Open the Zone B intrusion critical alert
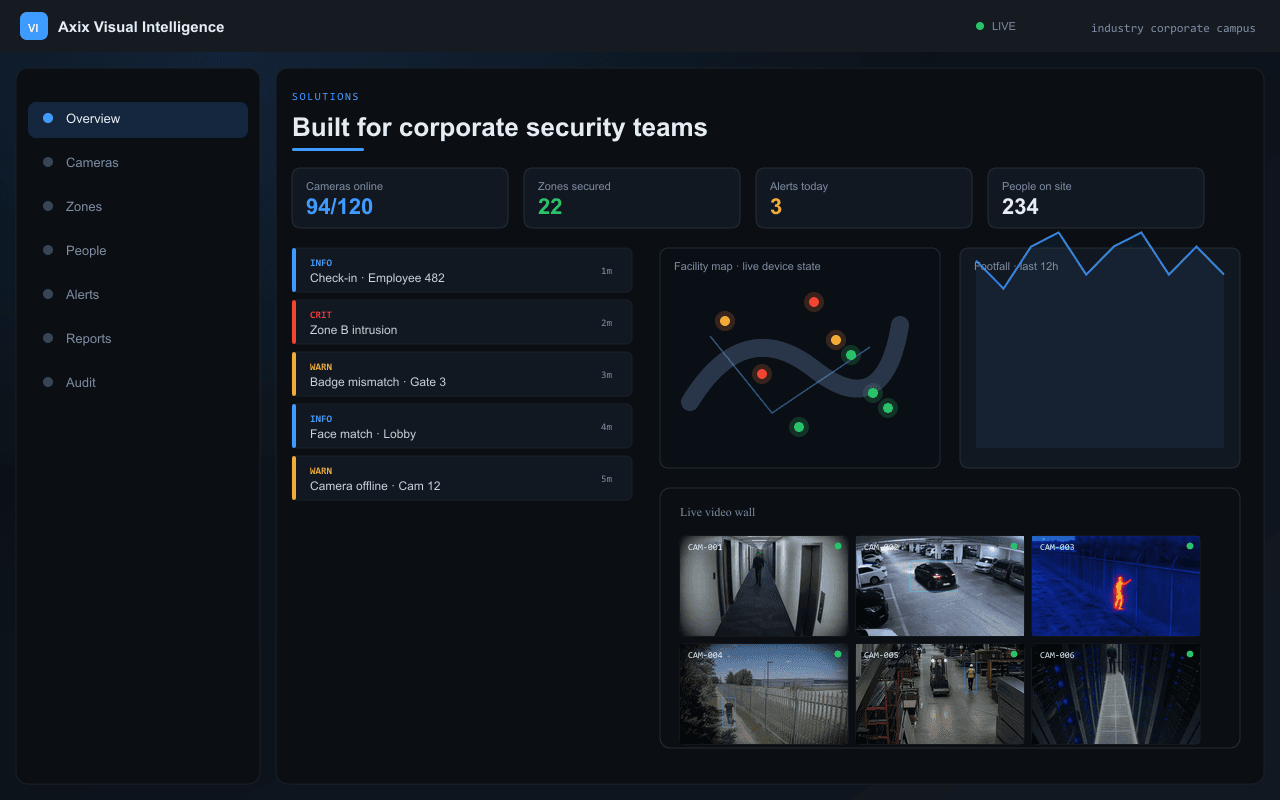The height and width of the screenshot is (800, 1280). (462, 322)
